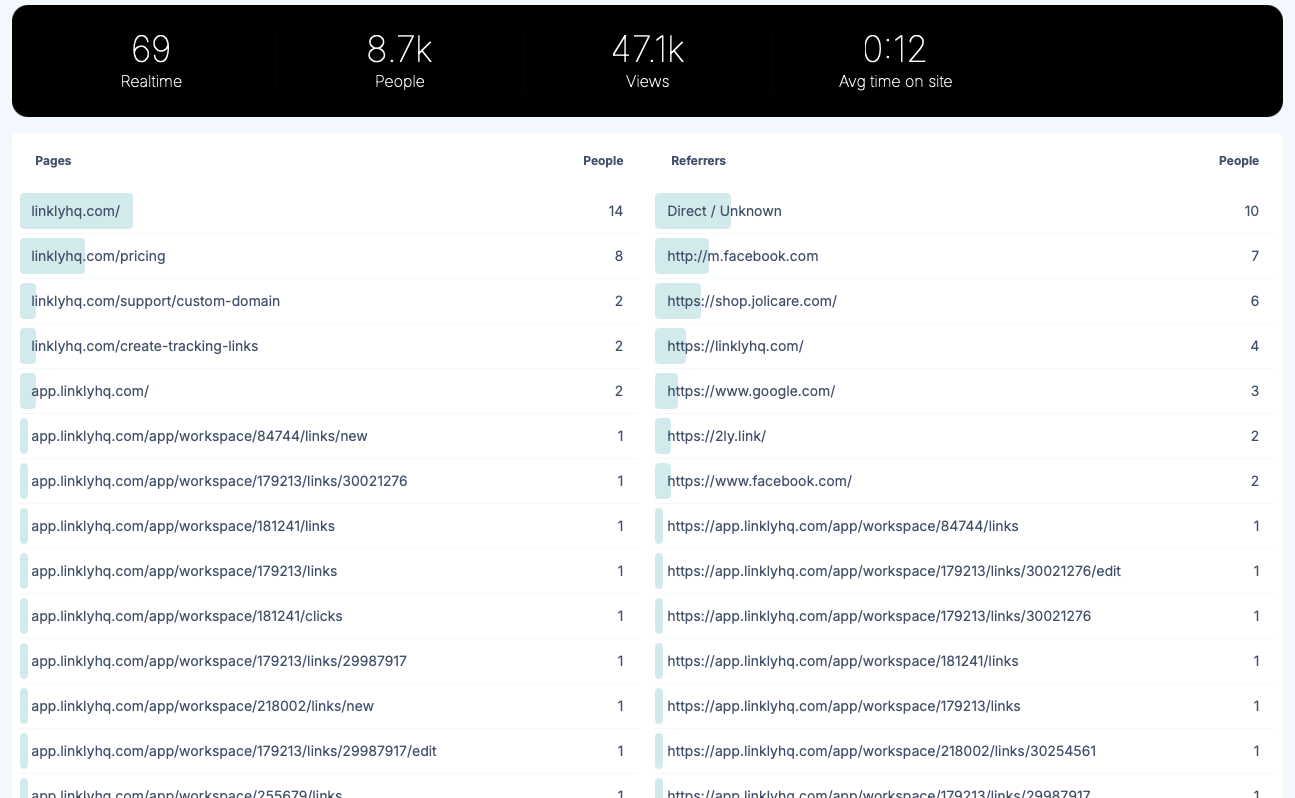Viewport: 1295px width, 798px height.
Task: Open workspace link app.linklyhq.com/app/workspace/84744/links/new
Action: [199, 436]
